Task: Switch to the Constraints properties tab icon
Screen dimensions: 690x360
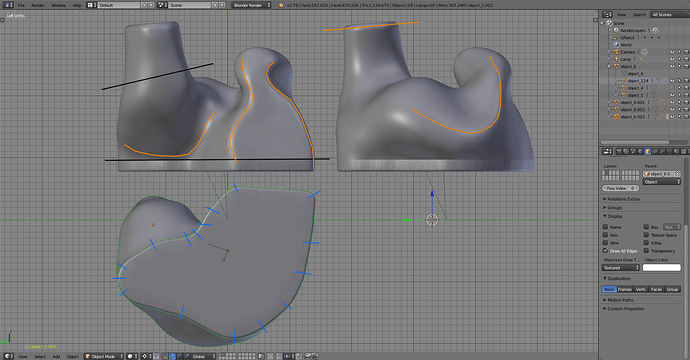Action: pos(655,151)
